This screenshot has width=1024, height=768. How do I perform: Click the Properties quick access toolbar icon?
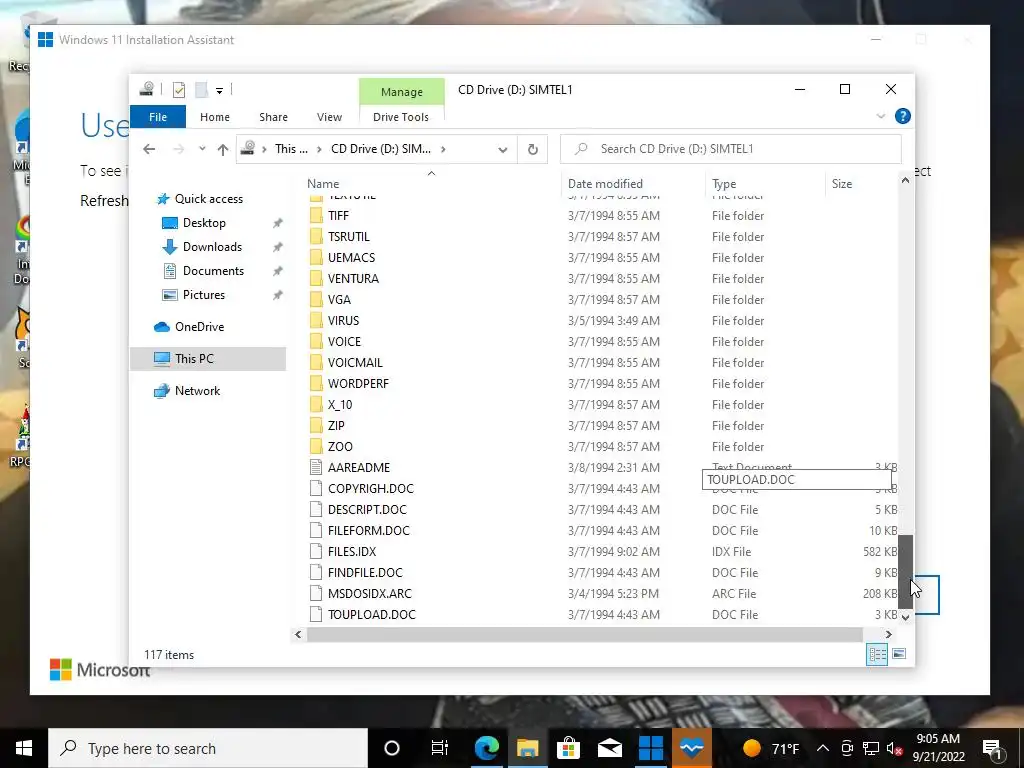pyautogui.click(x=178, y=90)
